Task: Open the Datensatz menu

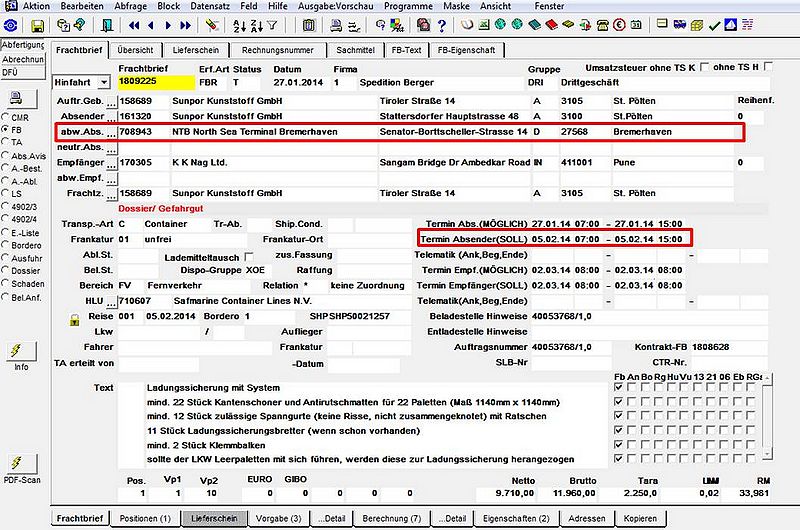Action: point(210,6)
